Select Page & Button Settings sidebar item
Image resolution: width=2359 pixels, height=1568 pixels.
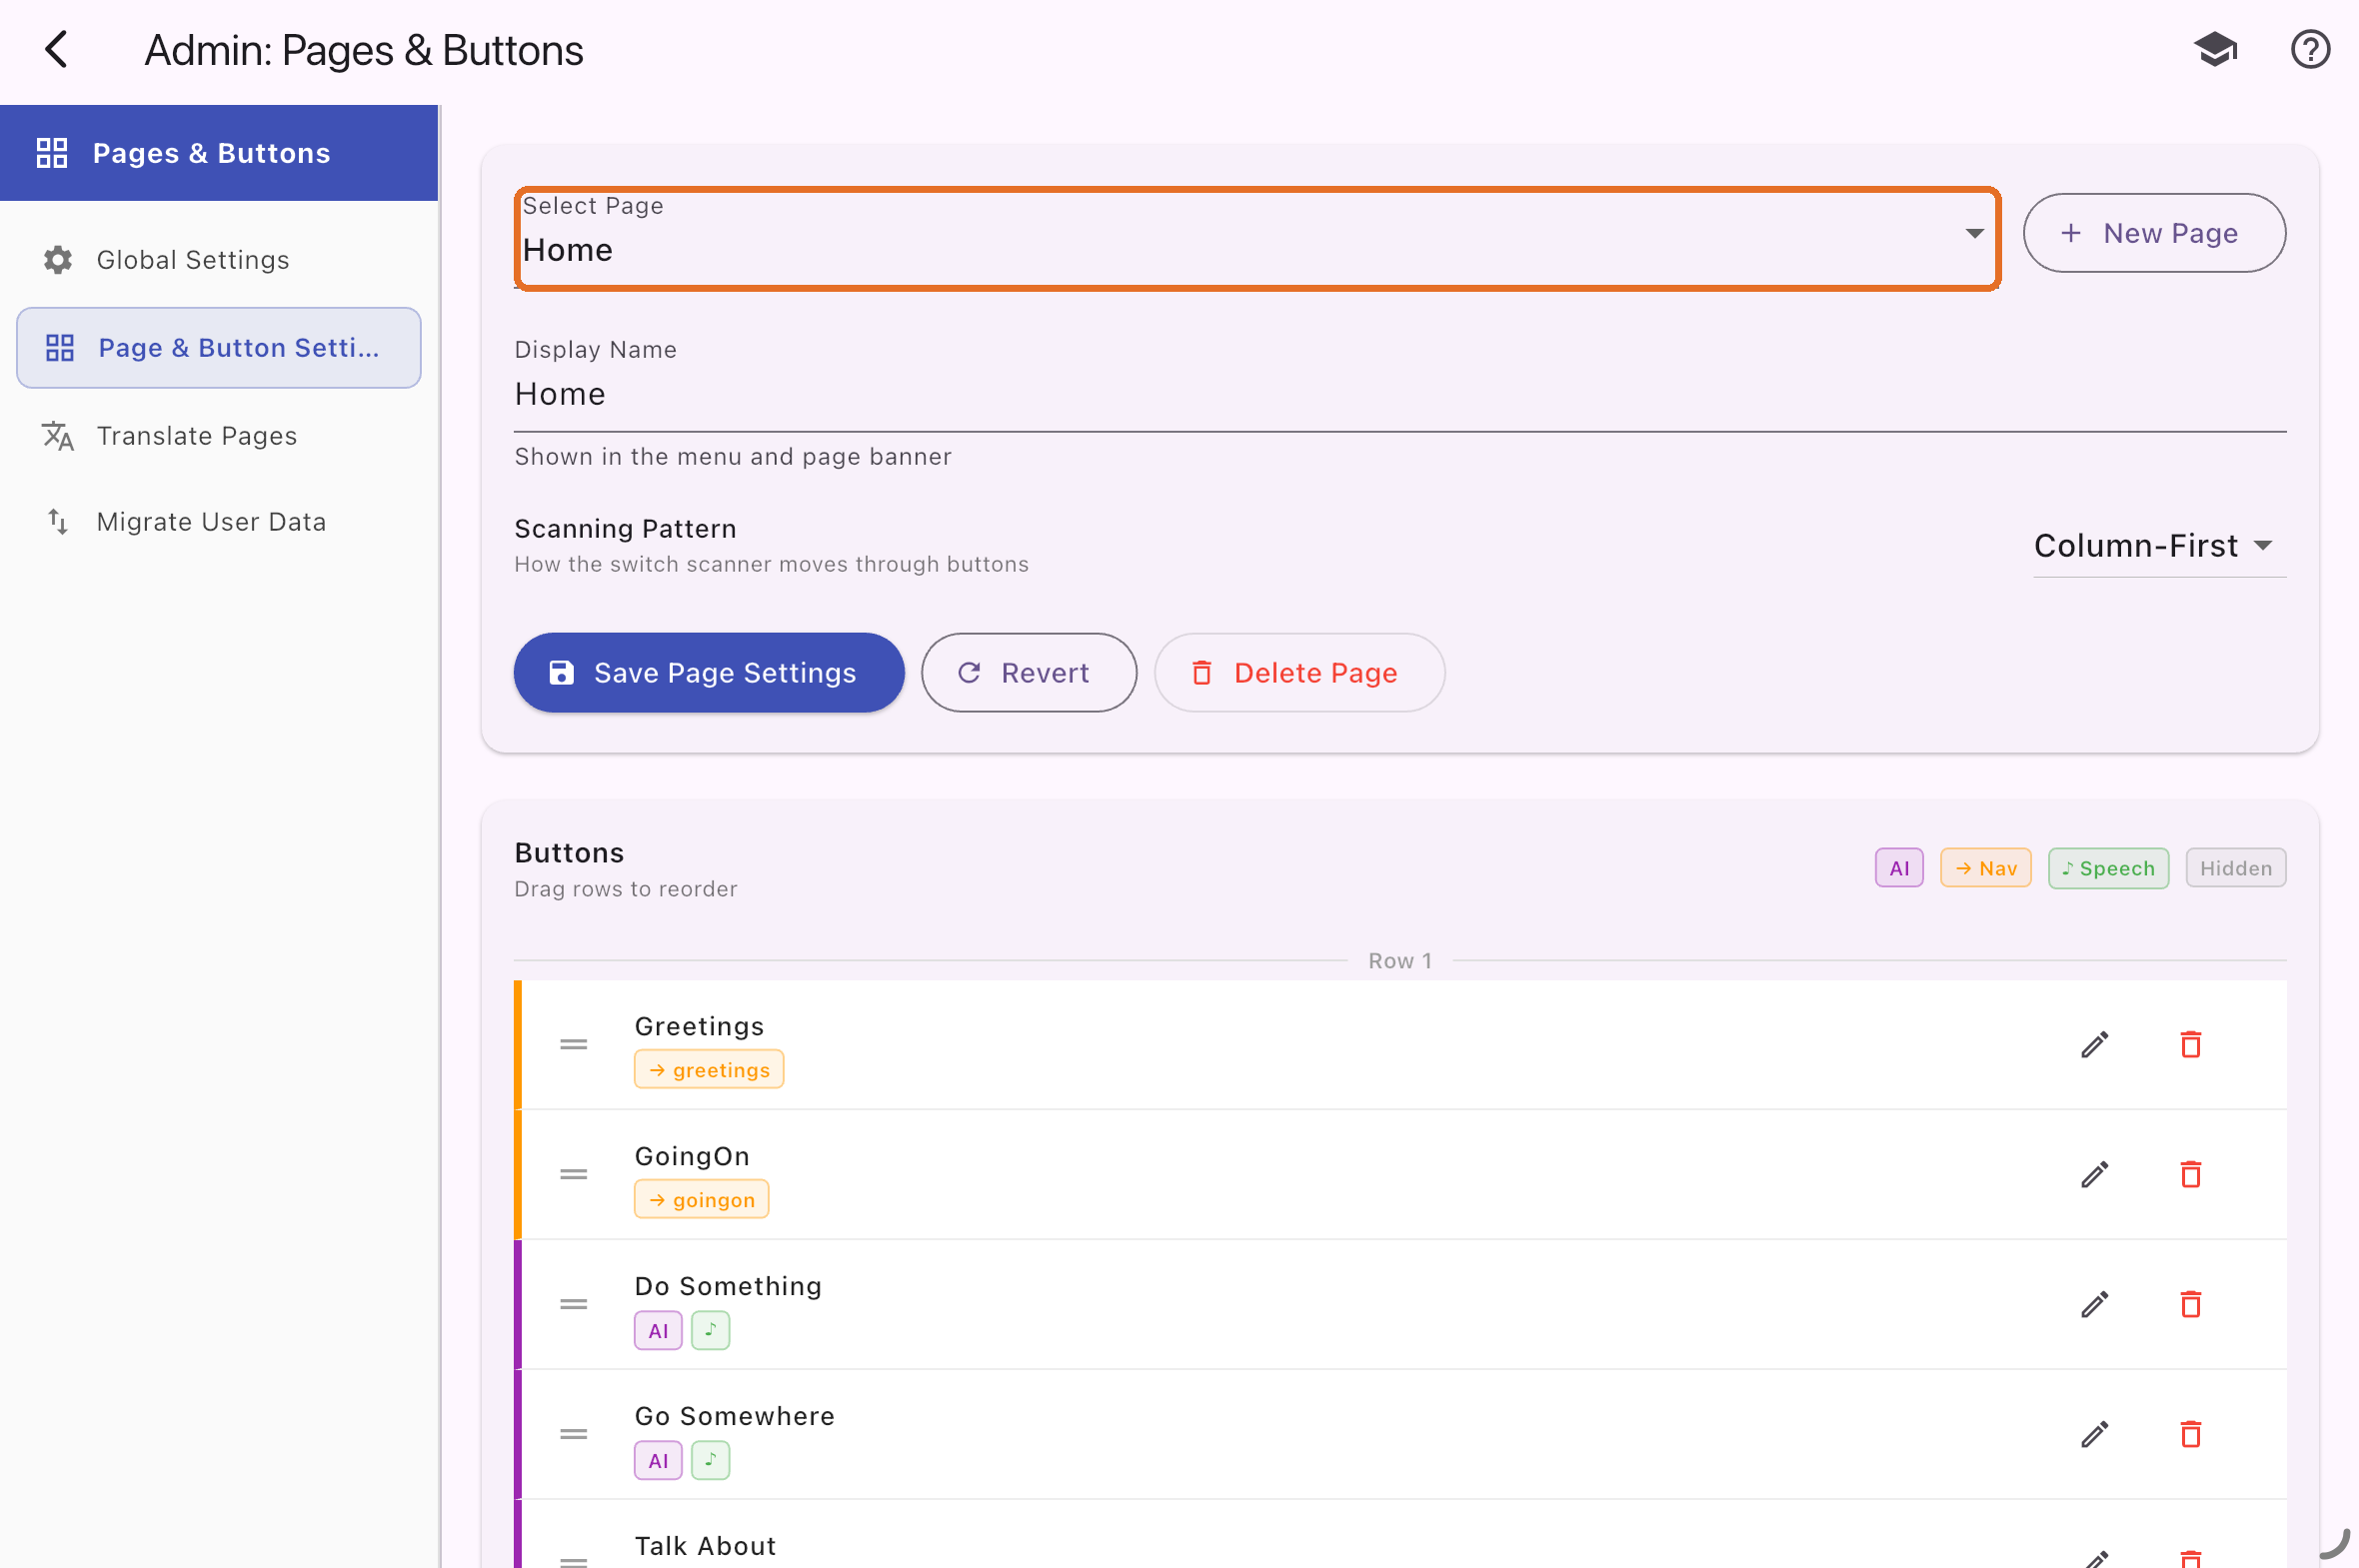[x=219, y=348]
